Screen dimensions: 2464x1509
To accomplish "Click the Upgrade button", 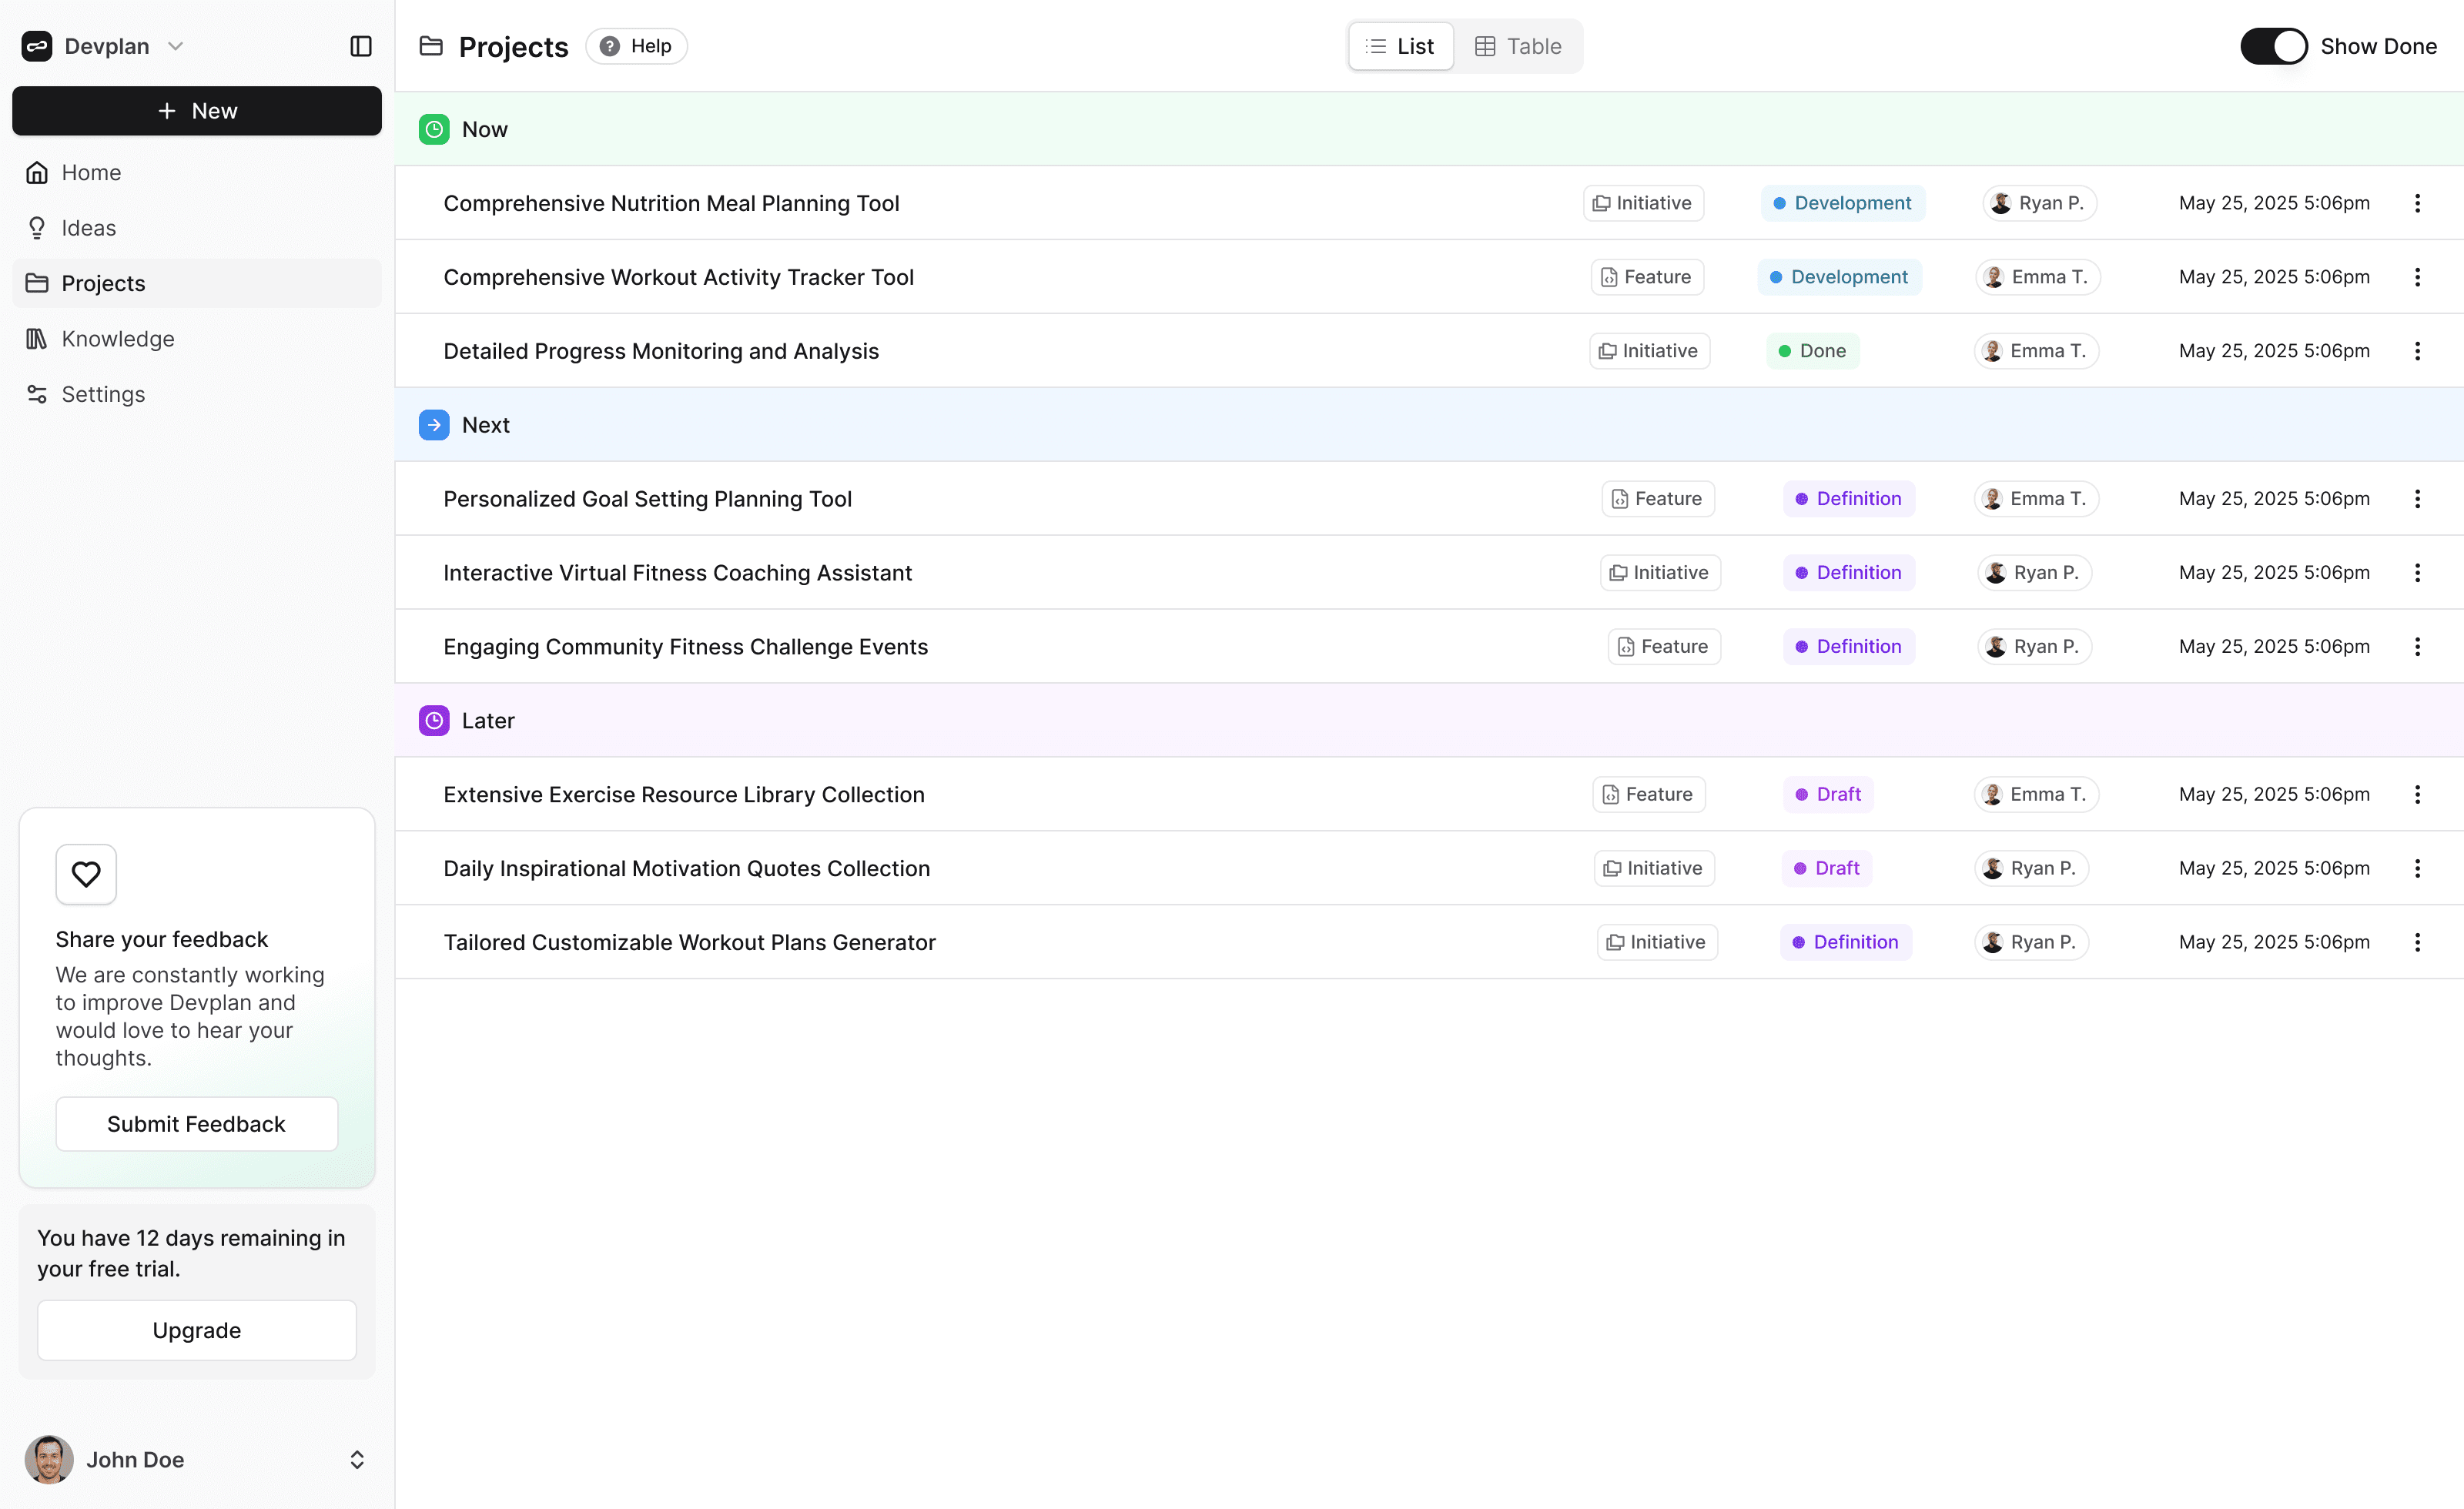I will pos(196,1330).
